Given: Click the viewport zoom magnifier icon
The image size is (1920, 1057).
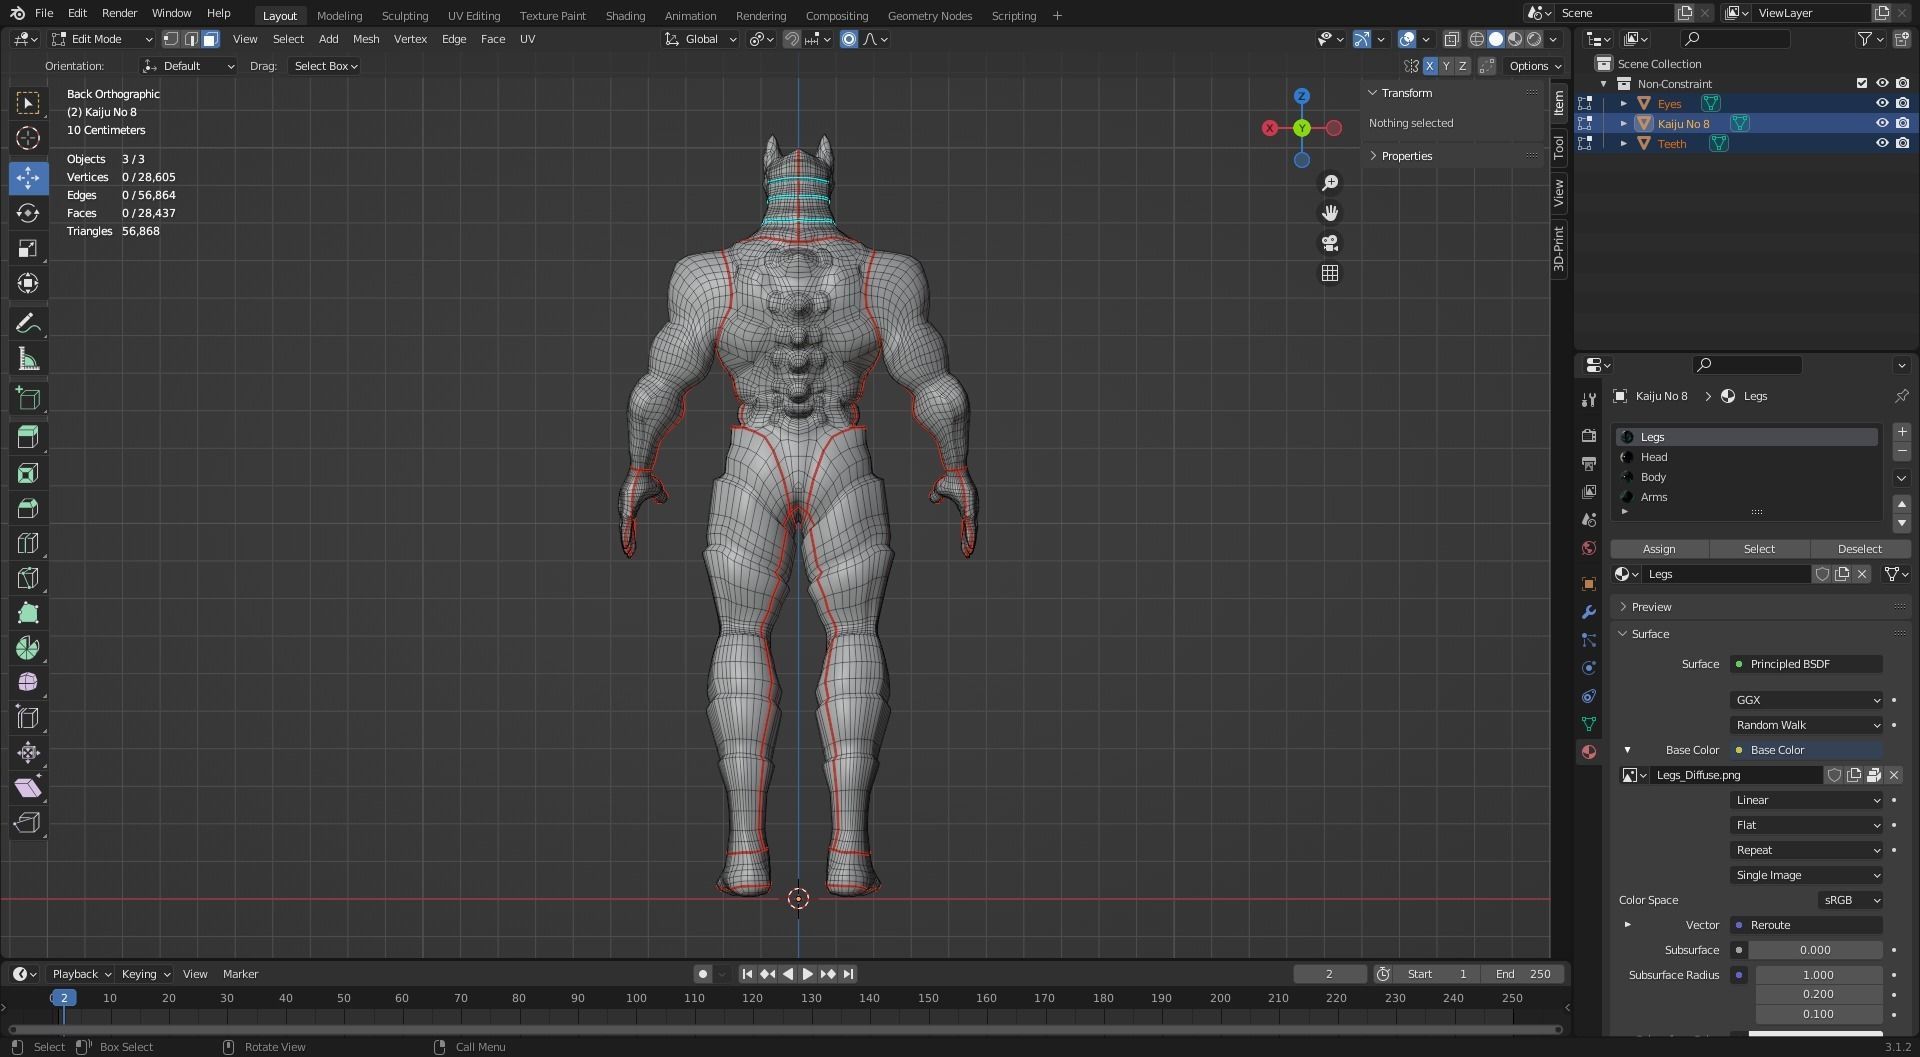Looking at the screenshot, I should [x=1330, y=183].
